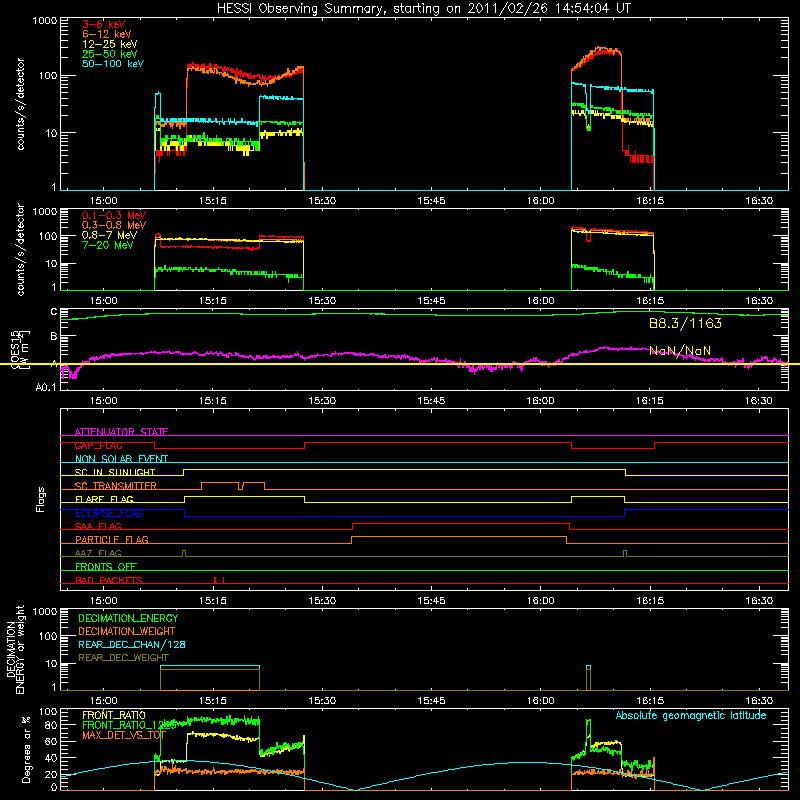Image resolution: width=800 pixels, height=800 pixels.
Task: Select the red 3-6 keV legend label
Action: (x=103, y=24)
